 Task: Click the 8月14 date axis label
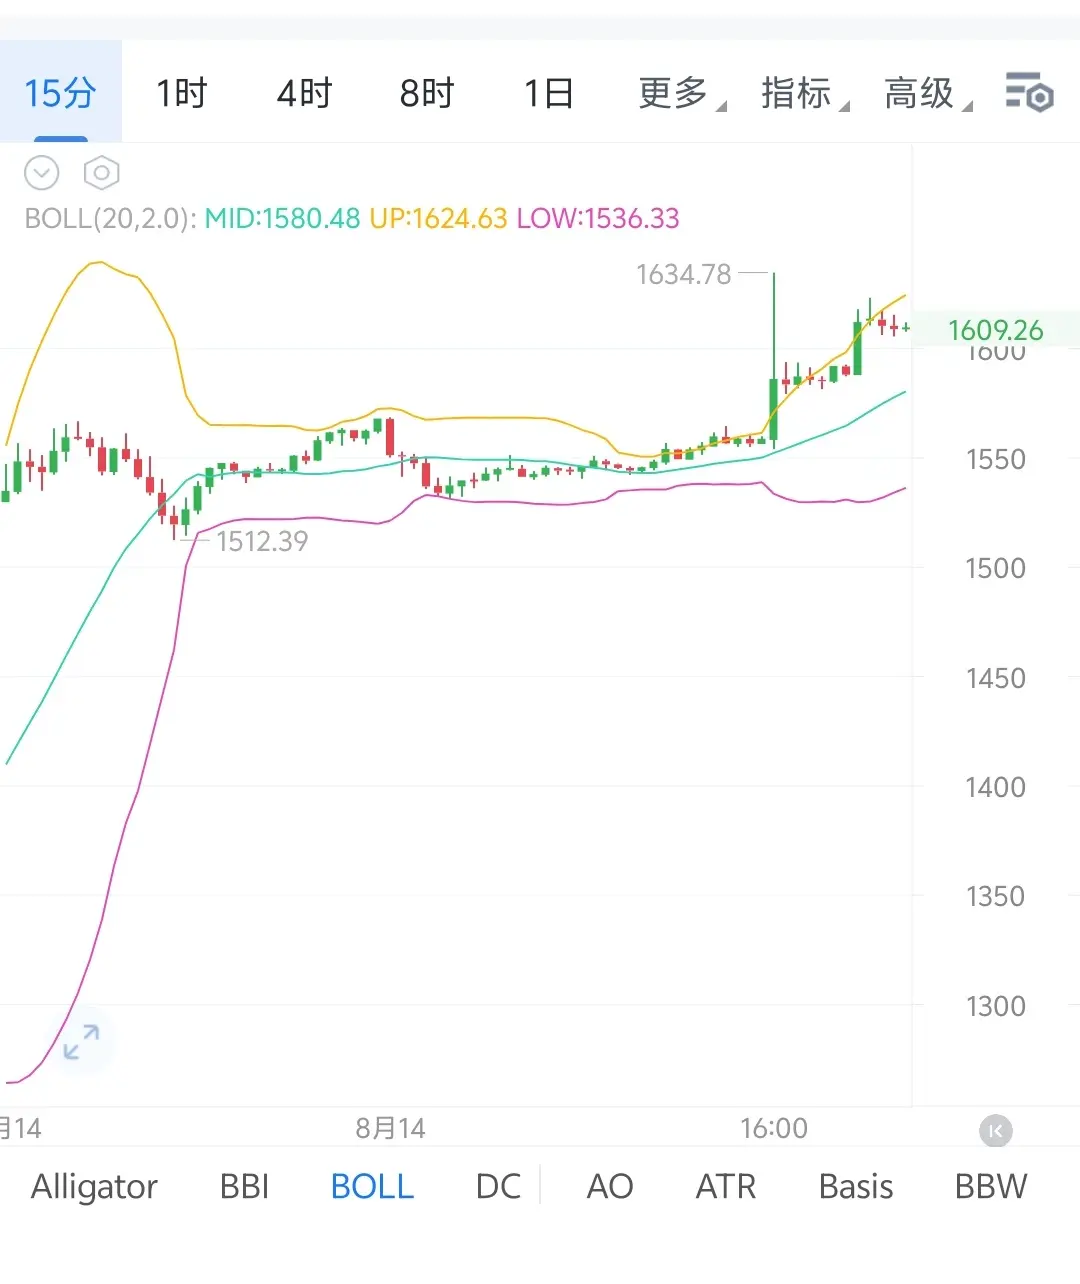point(390,1128)
